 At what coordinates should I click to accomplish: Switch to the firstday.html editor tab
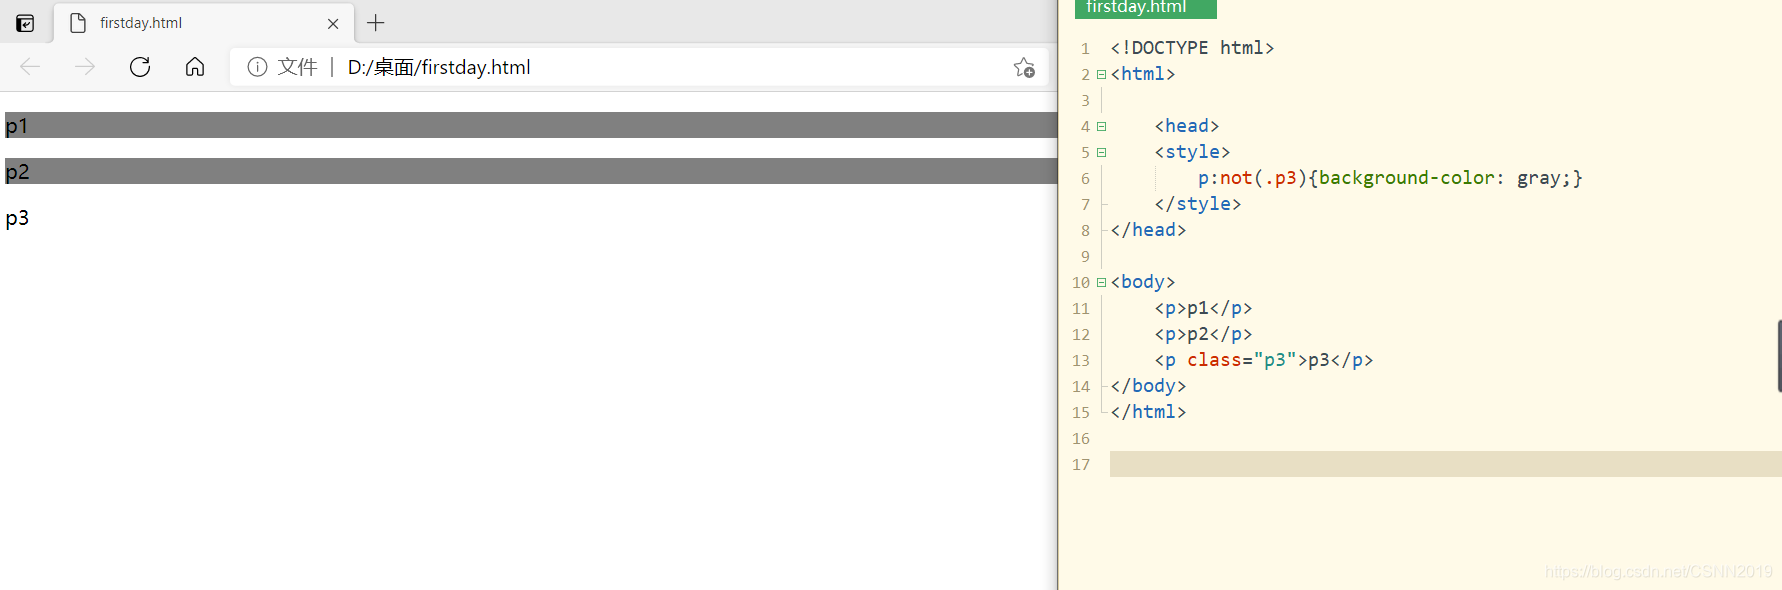tap(1146, 8)
